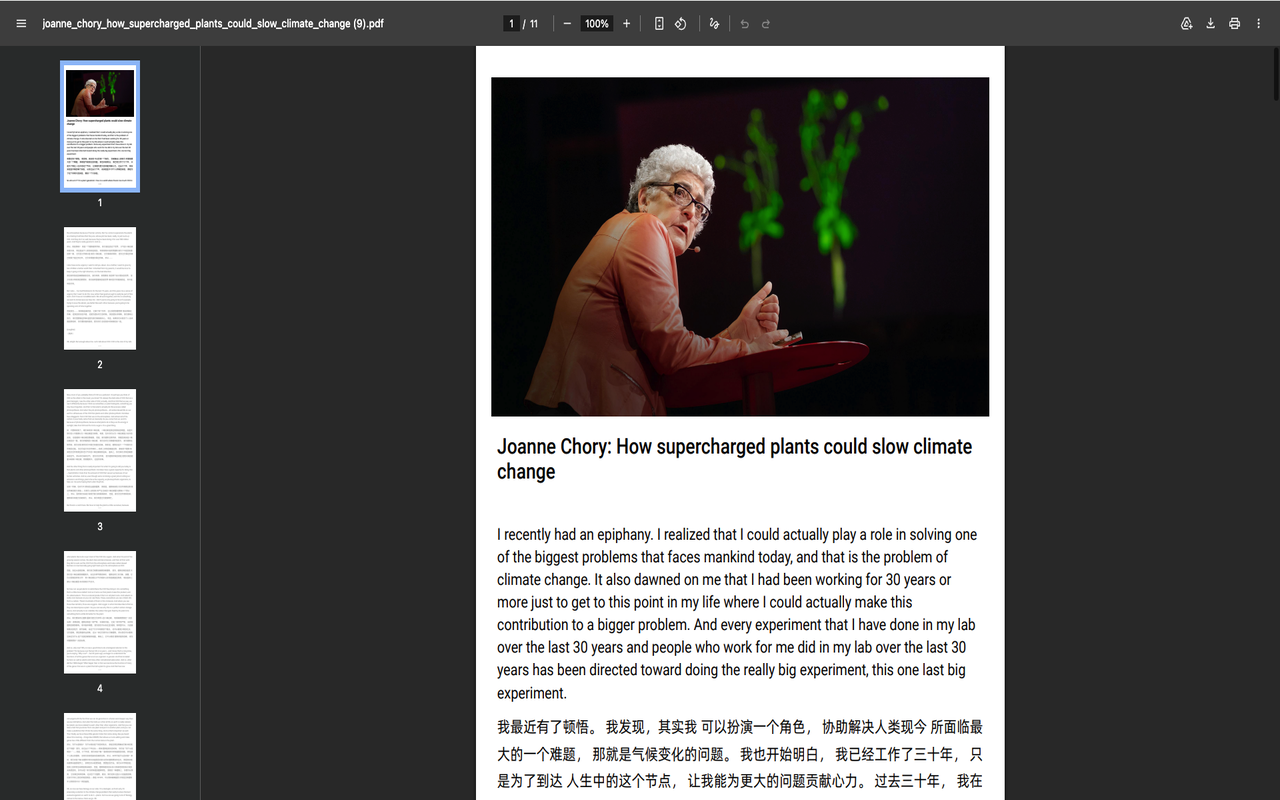The width and height of the screenshot is (1280, 800).
Task: Open page 2 thumbnail
Action: tap(100, 288)
